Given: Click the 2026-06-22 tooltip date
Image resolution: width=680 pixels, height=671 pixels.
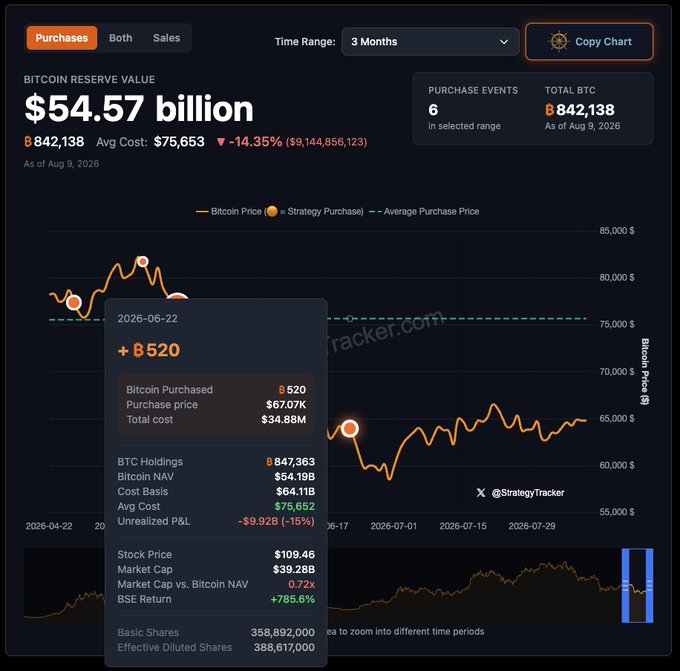Looking at the screenshot, I should pyautogui.click(x=147, y=318).
